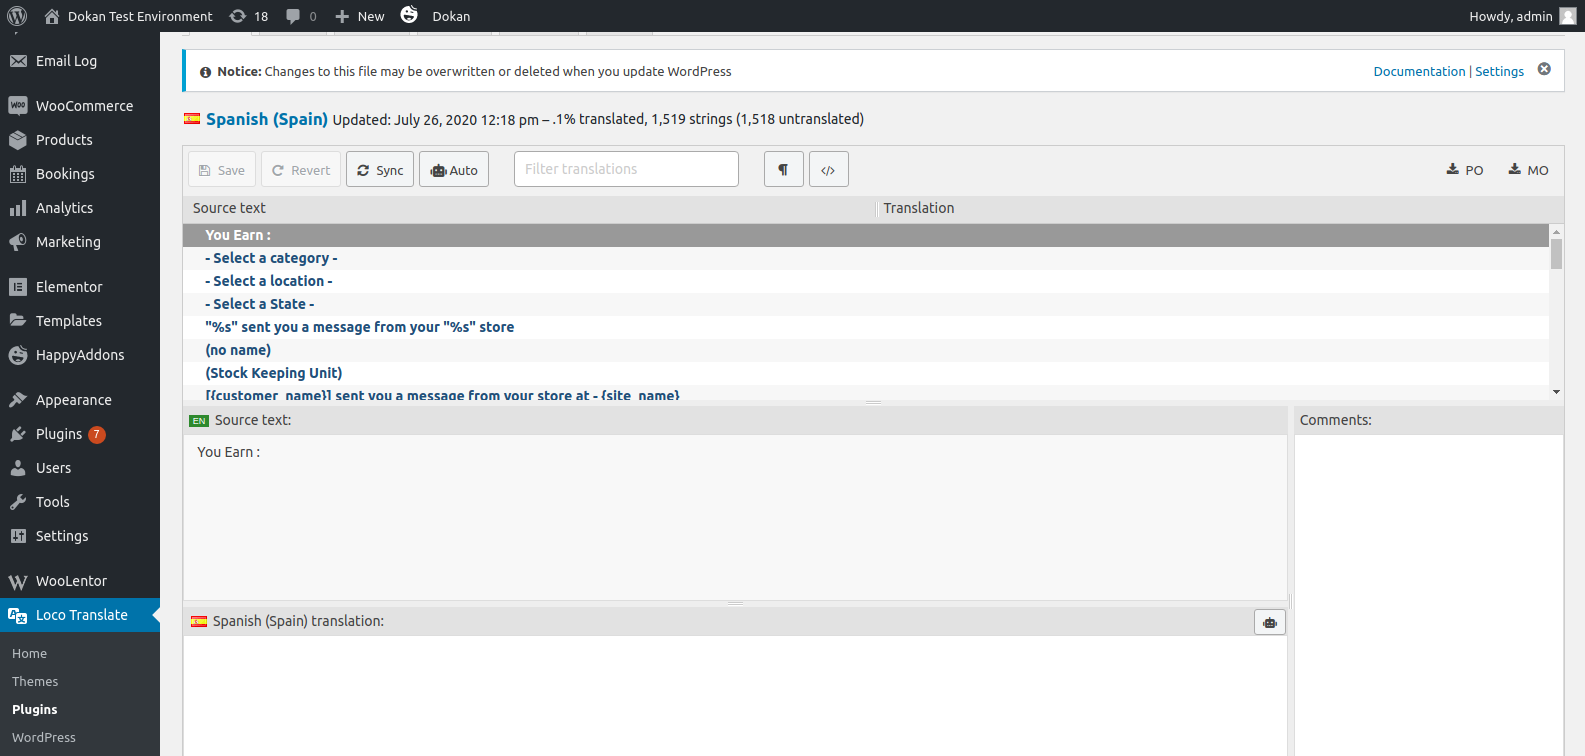Viewport: 1585px width, 756px height.
Task: Open the New content menu
Action: point(360,16)
